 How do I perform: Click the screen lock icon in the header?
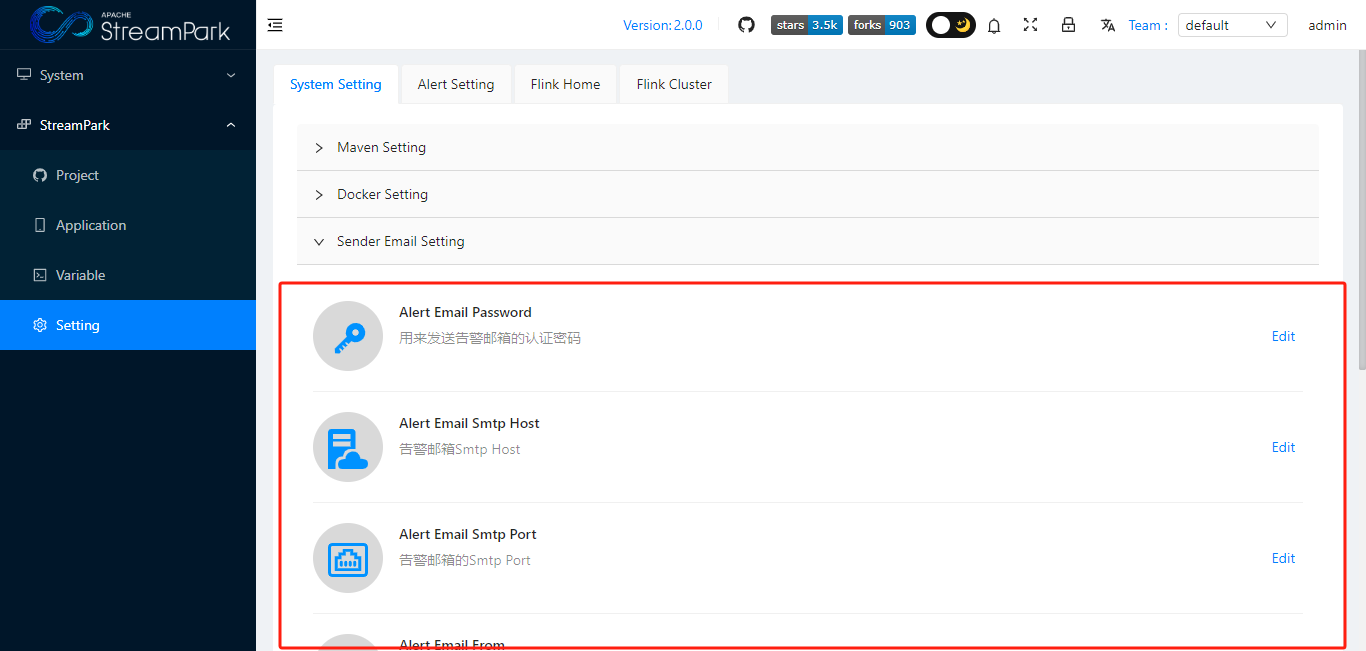[x=1069, y=25]
